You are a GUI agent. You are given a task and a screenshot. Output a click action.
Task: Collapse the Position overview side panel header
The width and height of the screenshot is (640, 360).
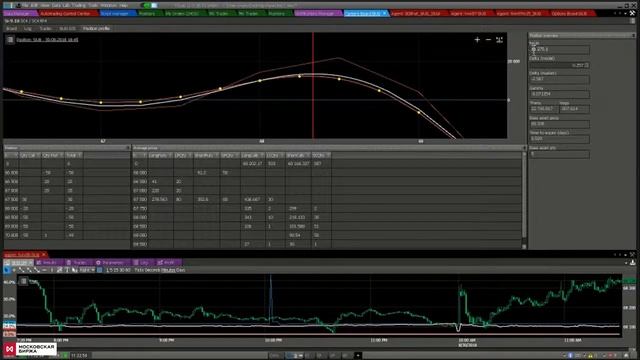633,36
